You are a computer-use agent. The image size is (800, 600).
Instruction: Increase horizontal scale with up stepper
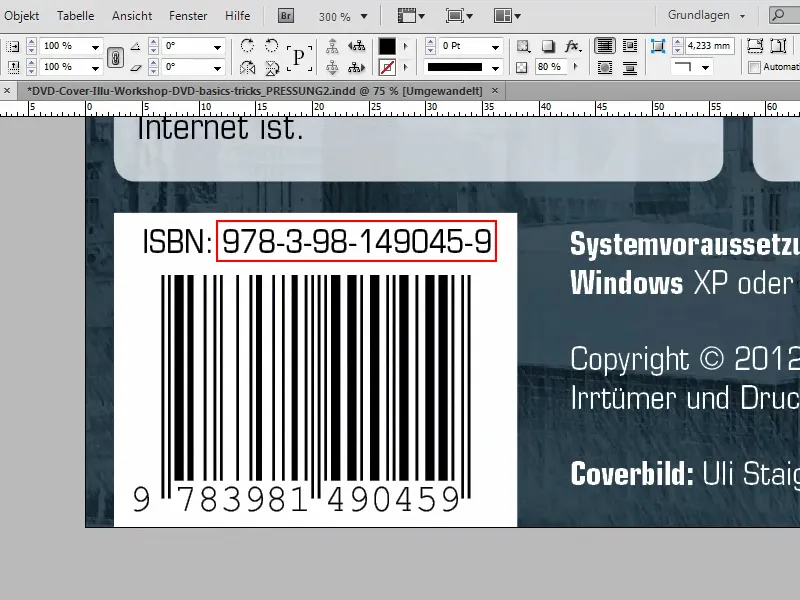31,42
